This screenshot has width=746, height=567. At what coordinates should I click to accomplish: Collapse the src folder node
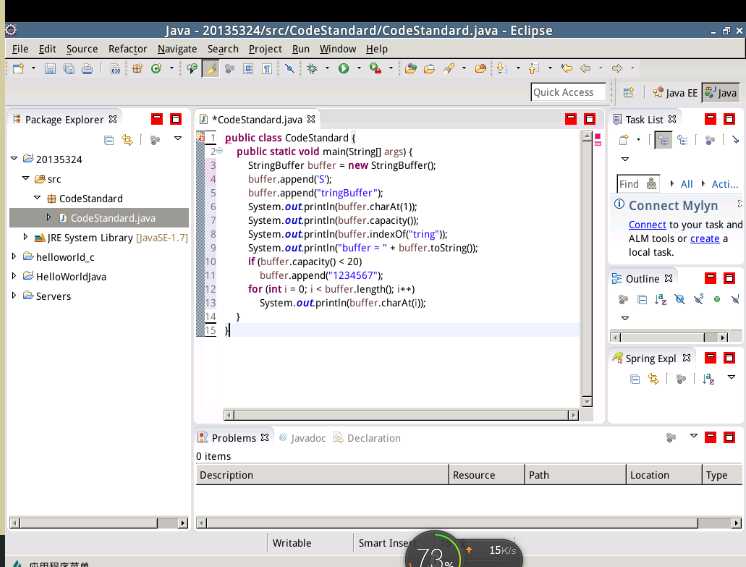coord(26,178)
